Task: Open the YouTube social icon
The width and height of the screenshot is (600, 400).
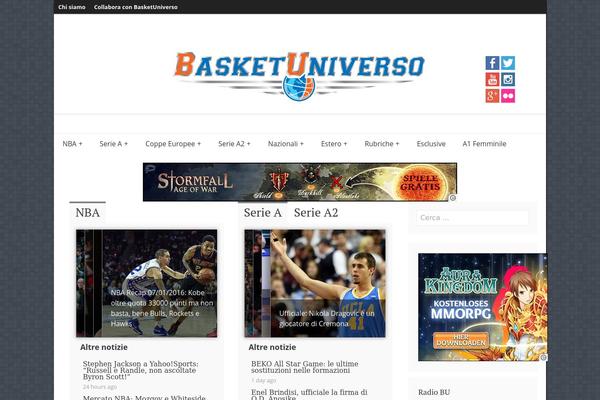Action: click(492, 79)
